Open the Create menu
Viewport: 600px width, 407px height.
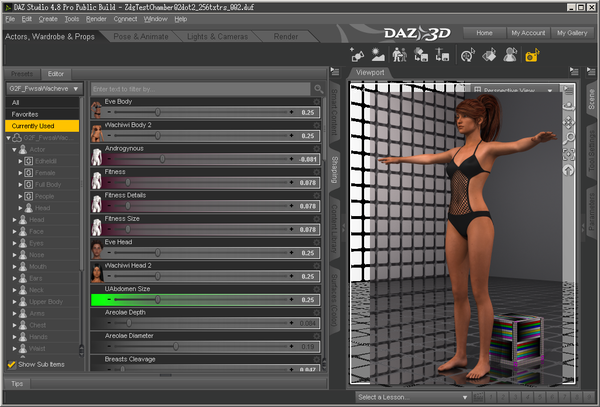[x=48, y=19]
